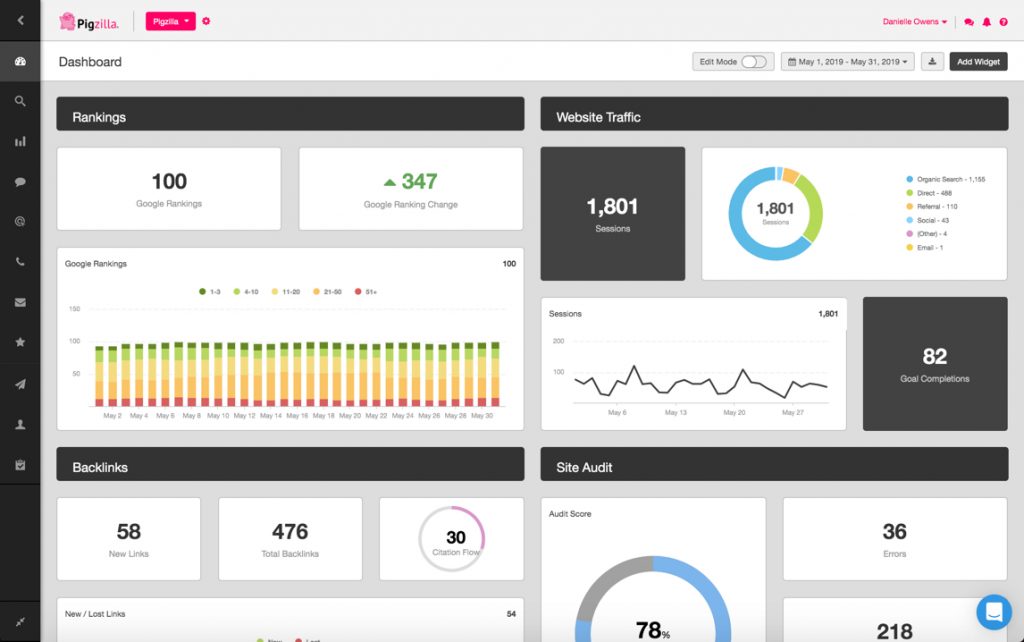The height and width of the screenshot is (642, 1024).
Task: Select the 36 Errors card
Action: coord(895,539)
